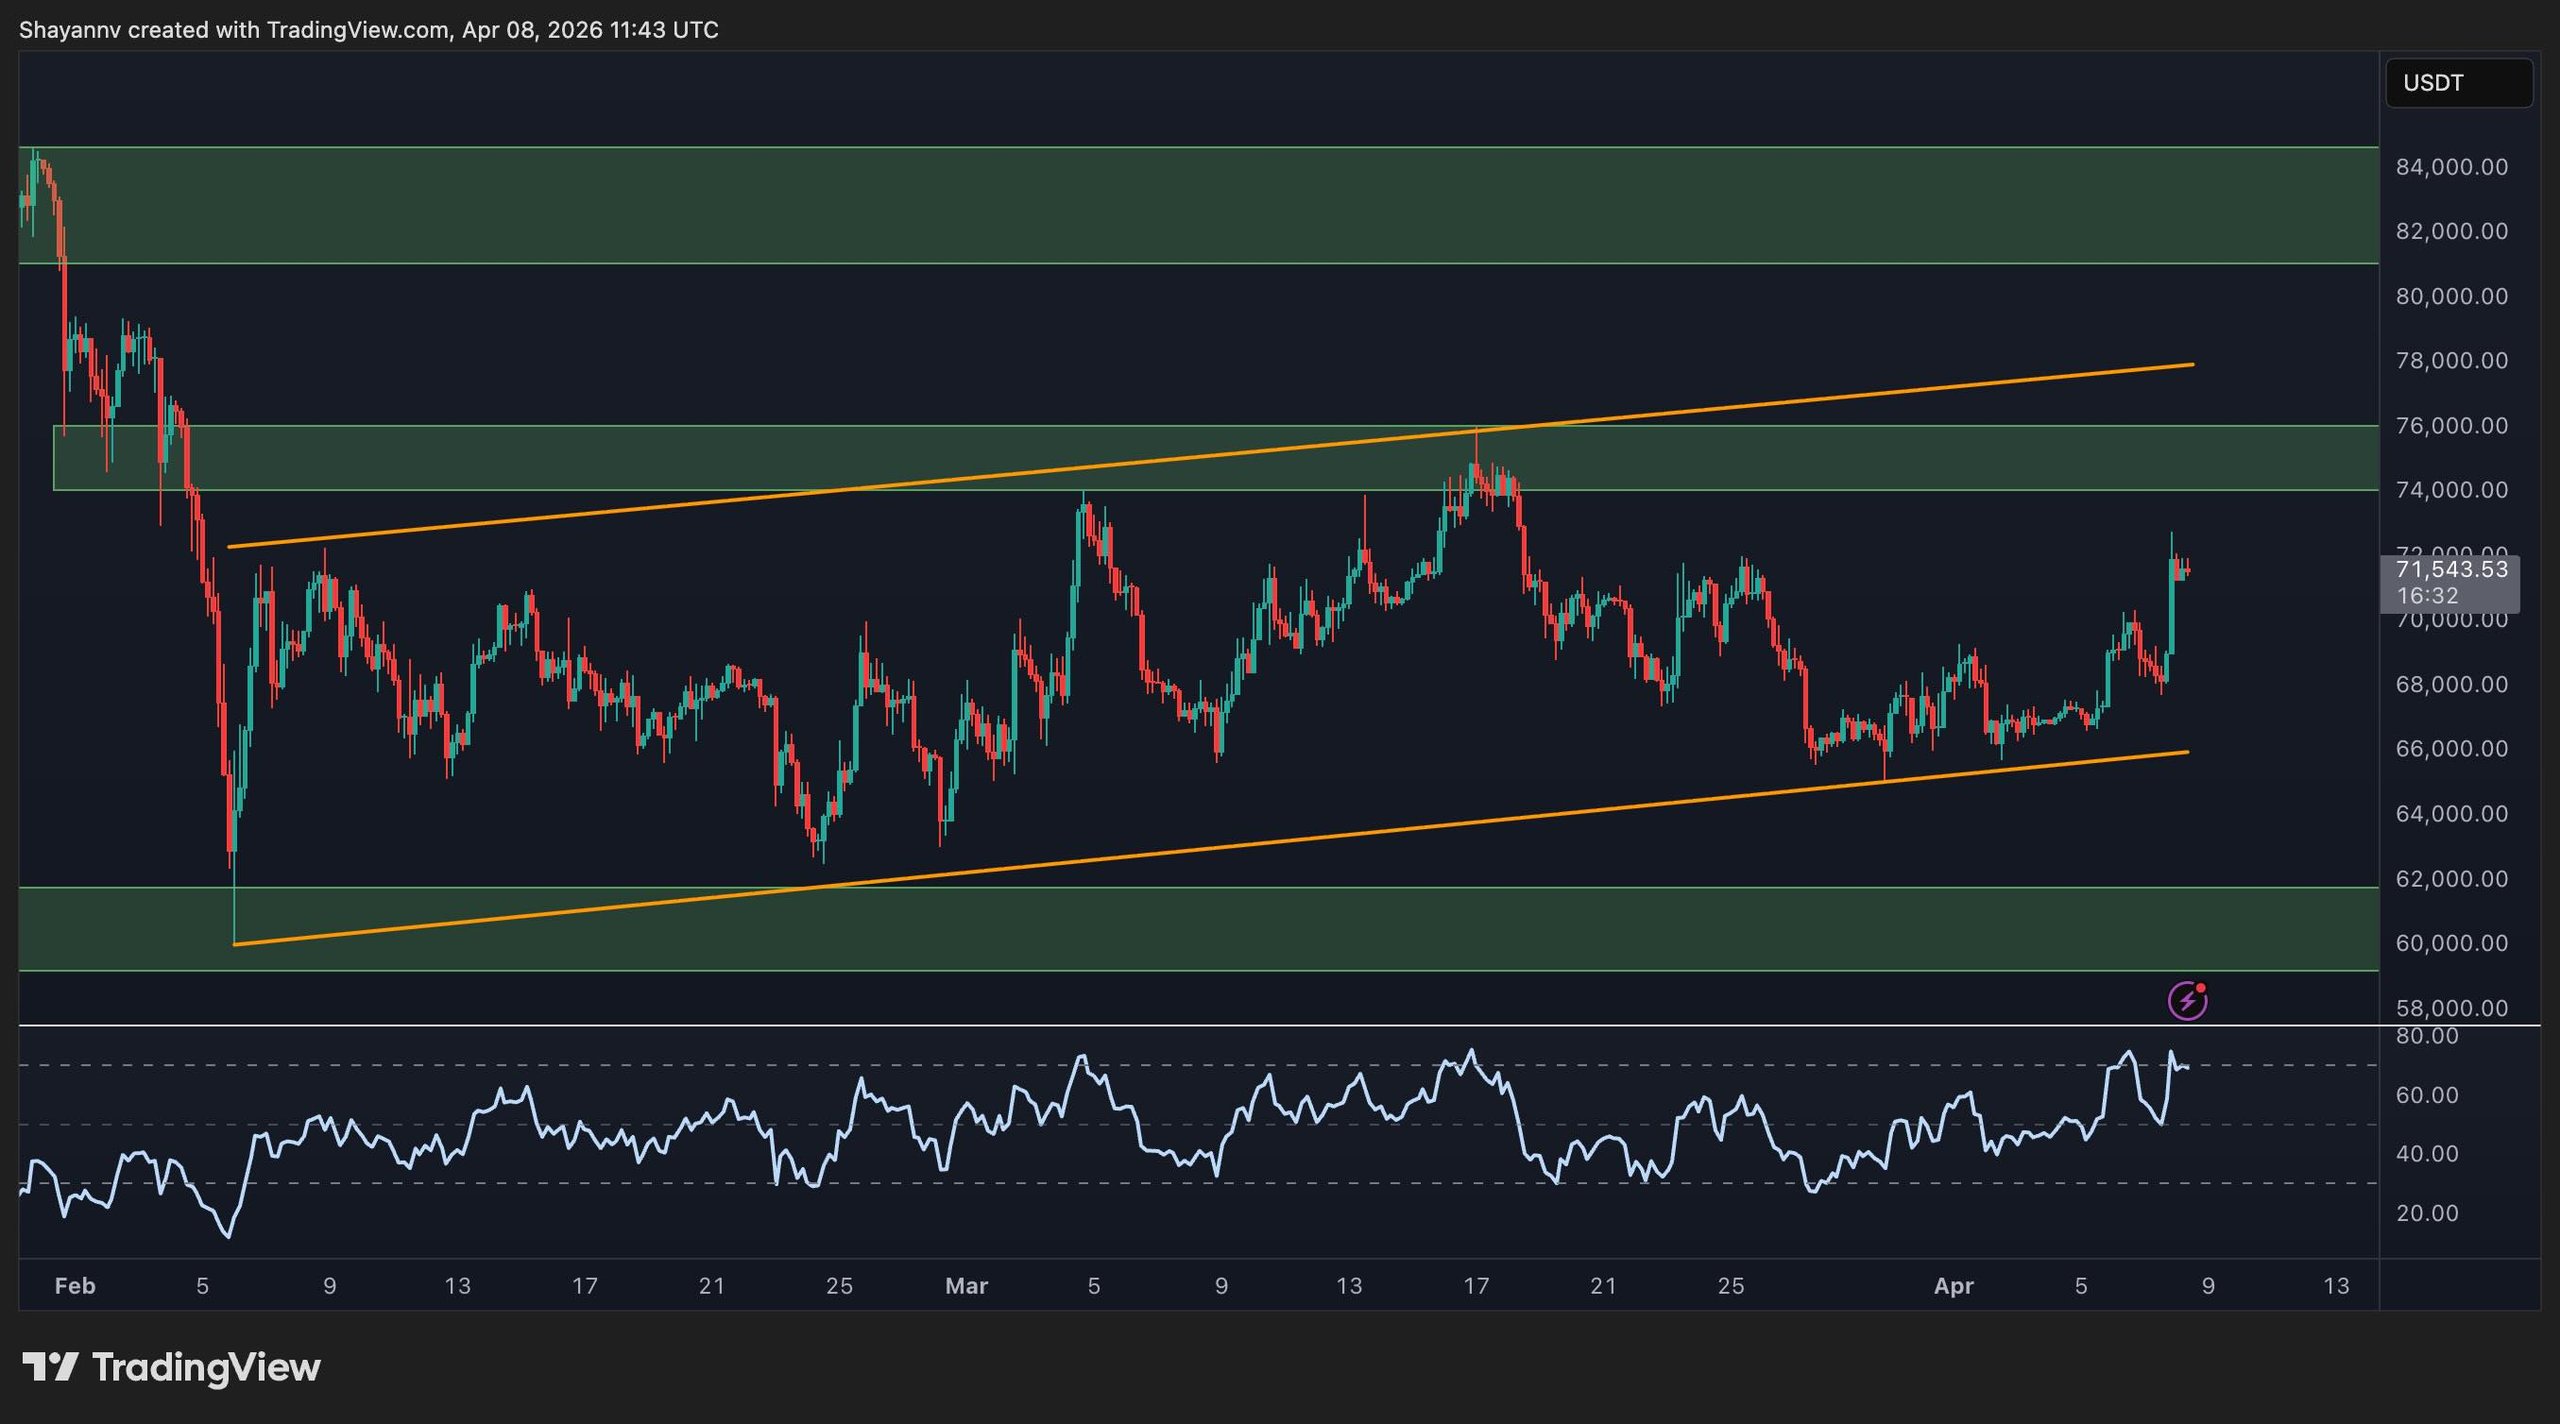Viewport: 2560px width, 1424px height.
Task: Open the USDT currency selector
Action: 2458,83
